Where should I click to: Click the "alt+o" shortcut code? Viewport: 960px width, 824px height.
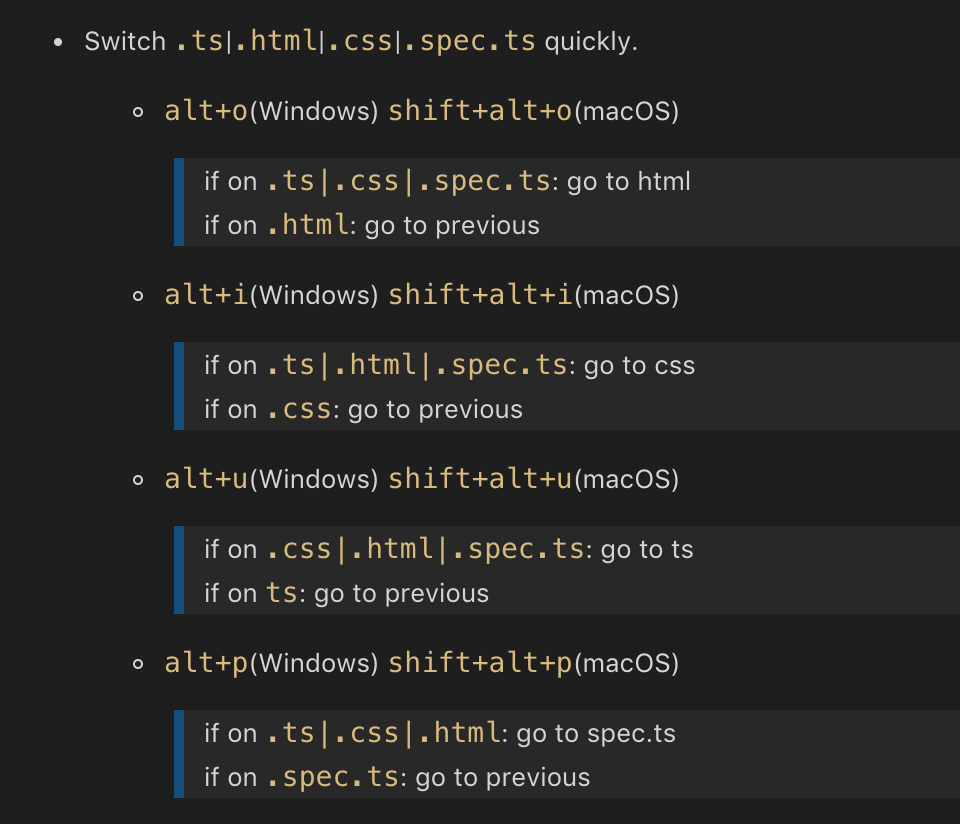click(x=206, y=111)
